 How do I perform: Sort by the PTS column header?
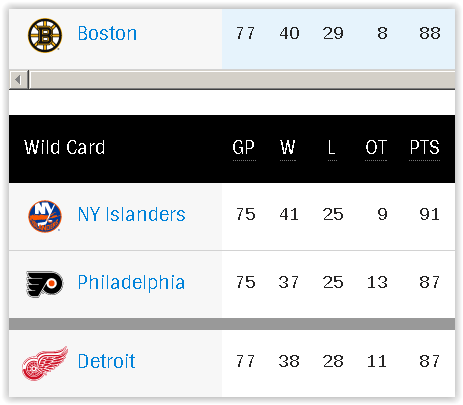tap(424, 148)
